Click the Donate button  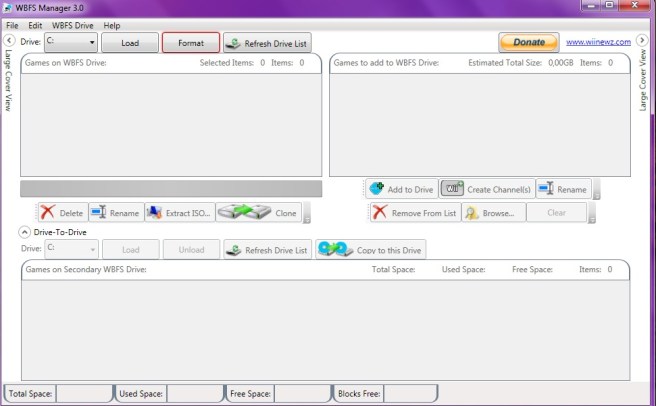529,43
